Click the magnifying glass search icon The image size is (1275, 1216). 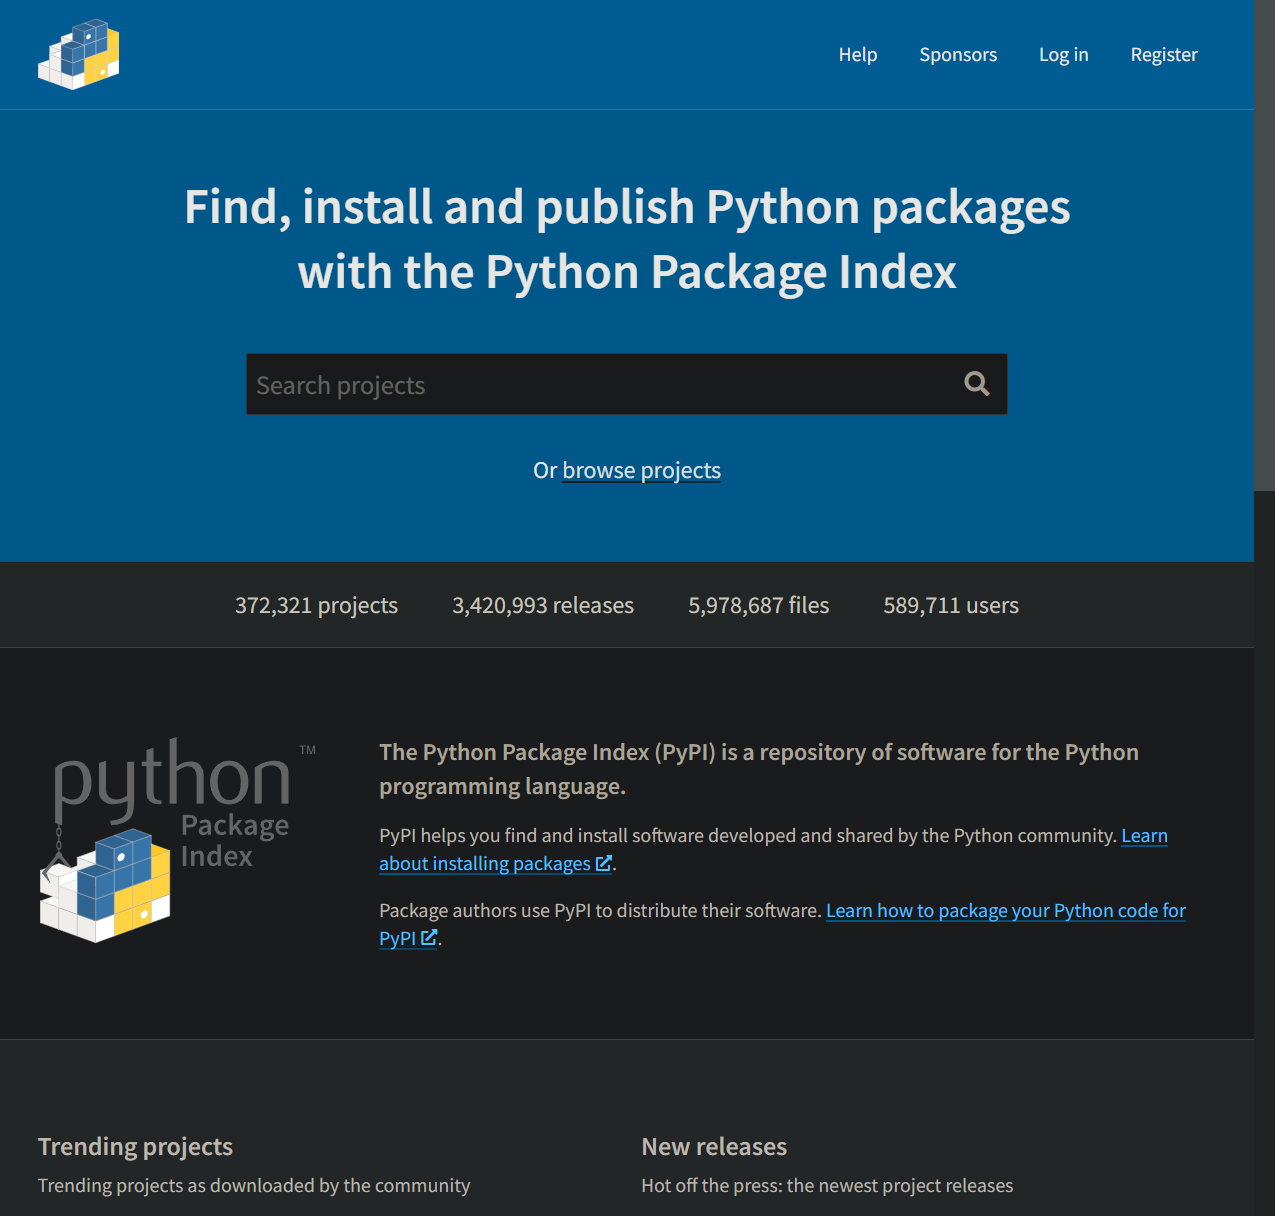pyautogui.click(x=976, y=383)
